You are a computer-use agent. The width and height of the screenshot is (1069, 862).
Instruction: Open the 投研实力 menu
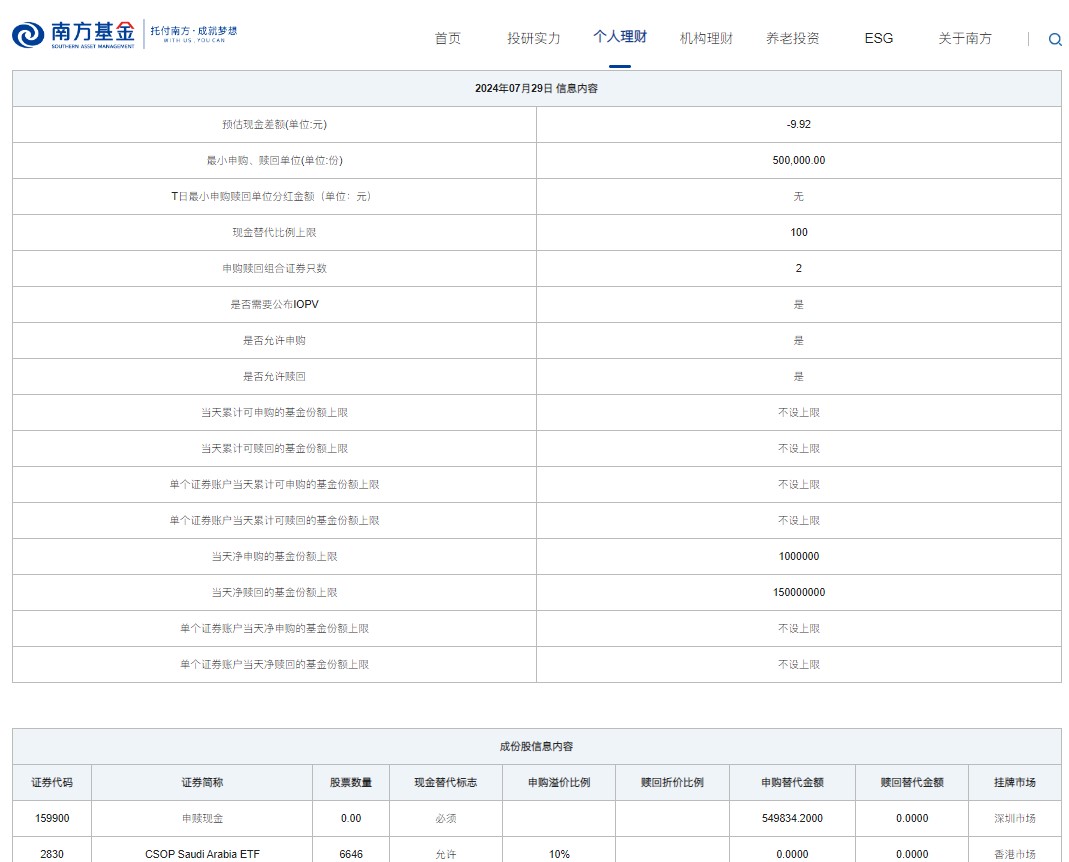tap(533, 39)
